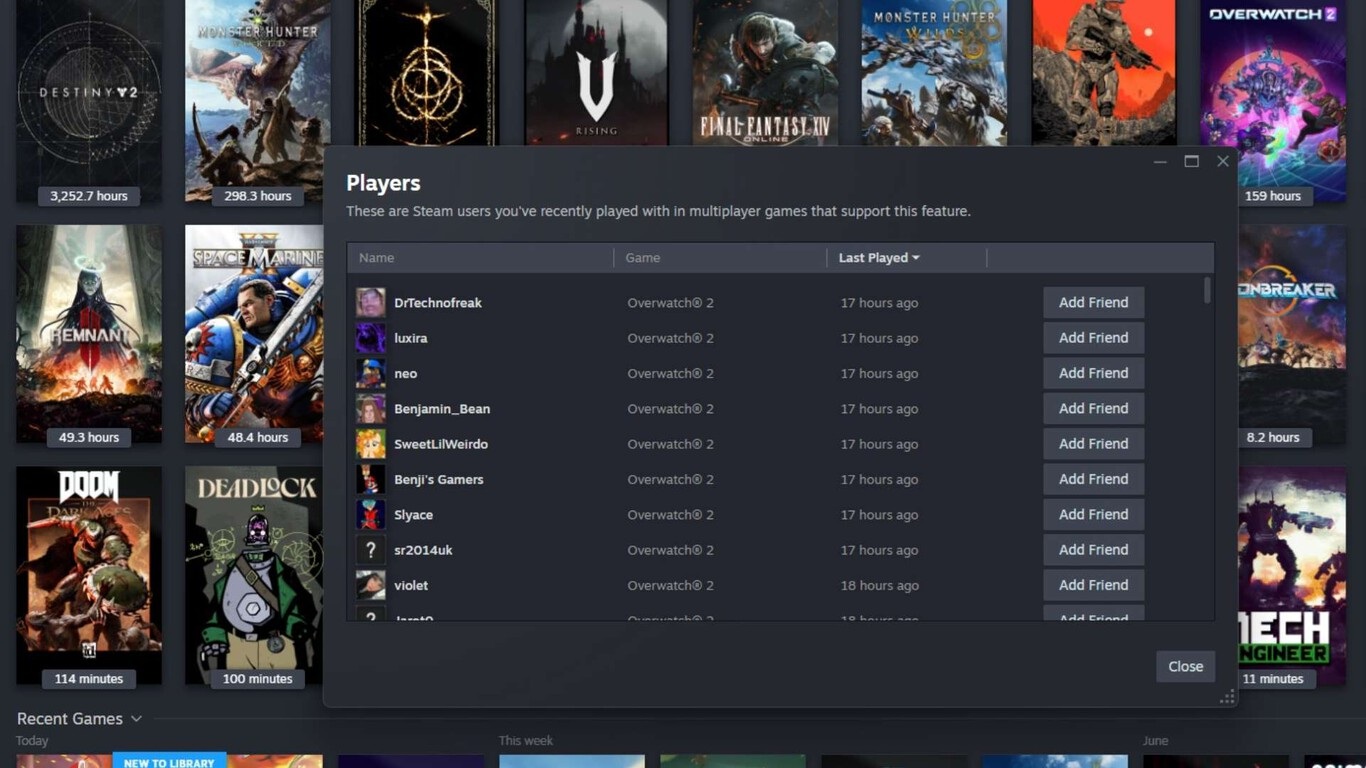The height and width of the screenshot is (768, 1366).
Task: Close the Players dialog via X icon
Action: coord(1223,161)
